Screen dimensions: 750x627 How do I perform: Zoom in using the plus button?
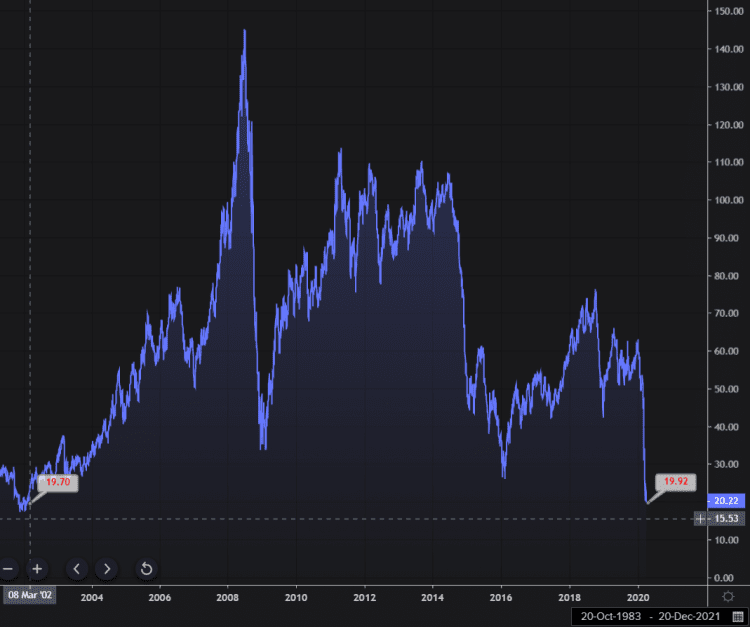coord(37,569)
